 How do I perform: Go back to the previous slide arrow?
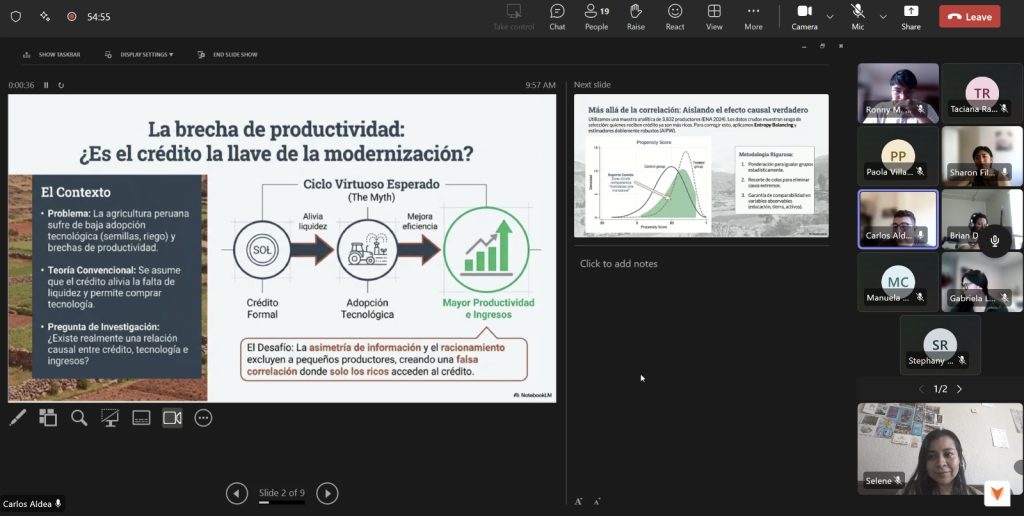coord(237,493)
